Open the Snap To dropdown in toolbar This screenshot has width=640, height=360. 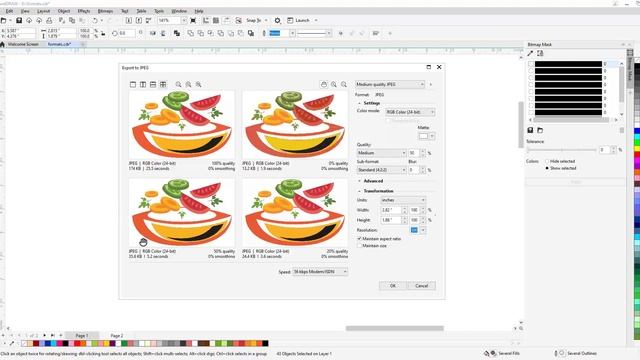pos(266,20)
